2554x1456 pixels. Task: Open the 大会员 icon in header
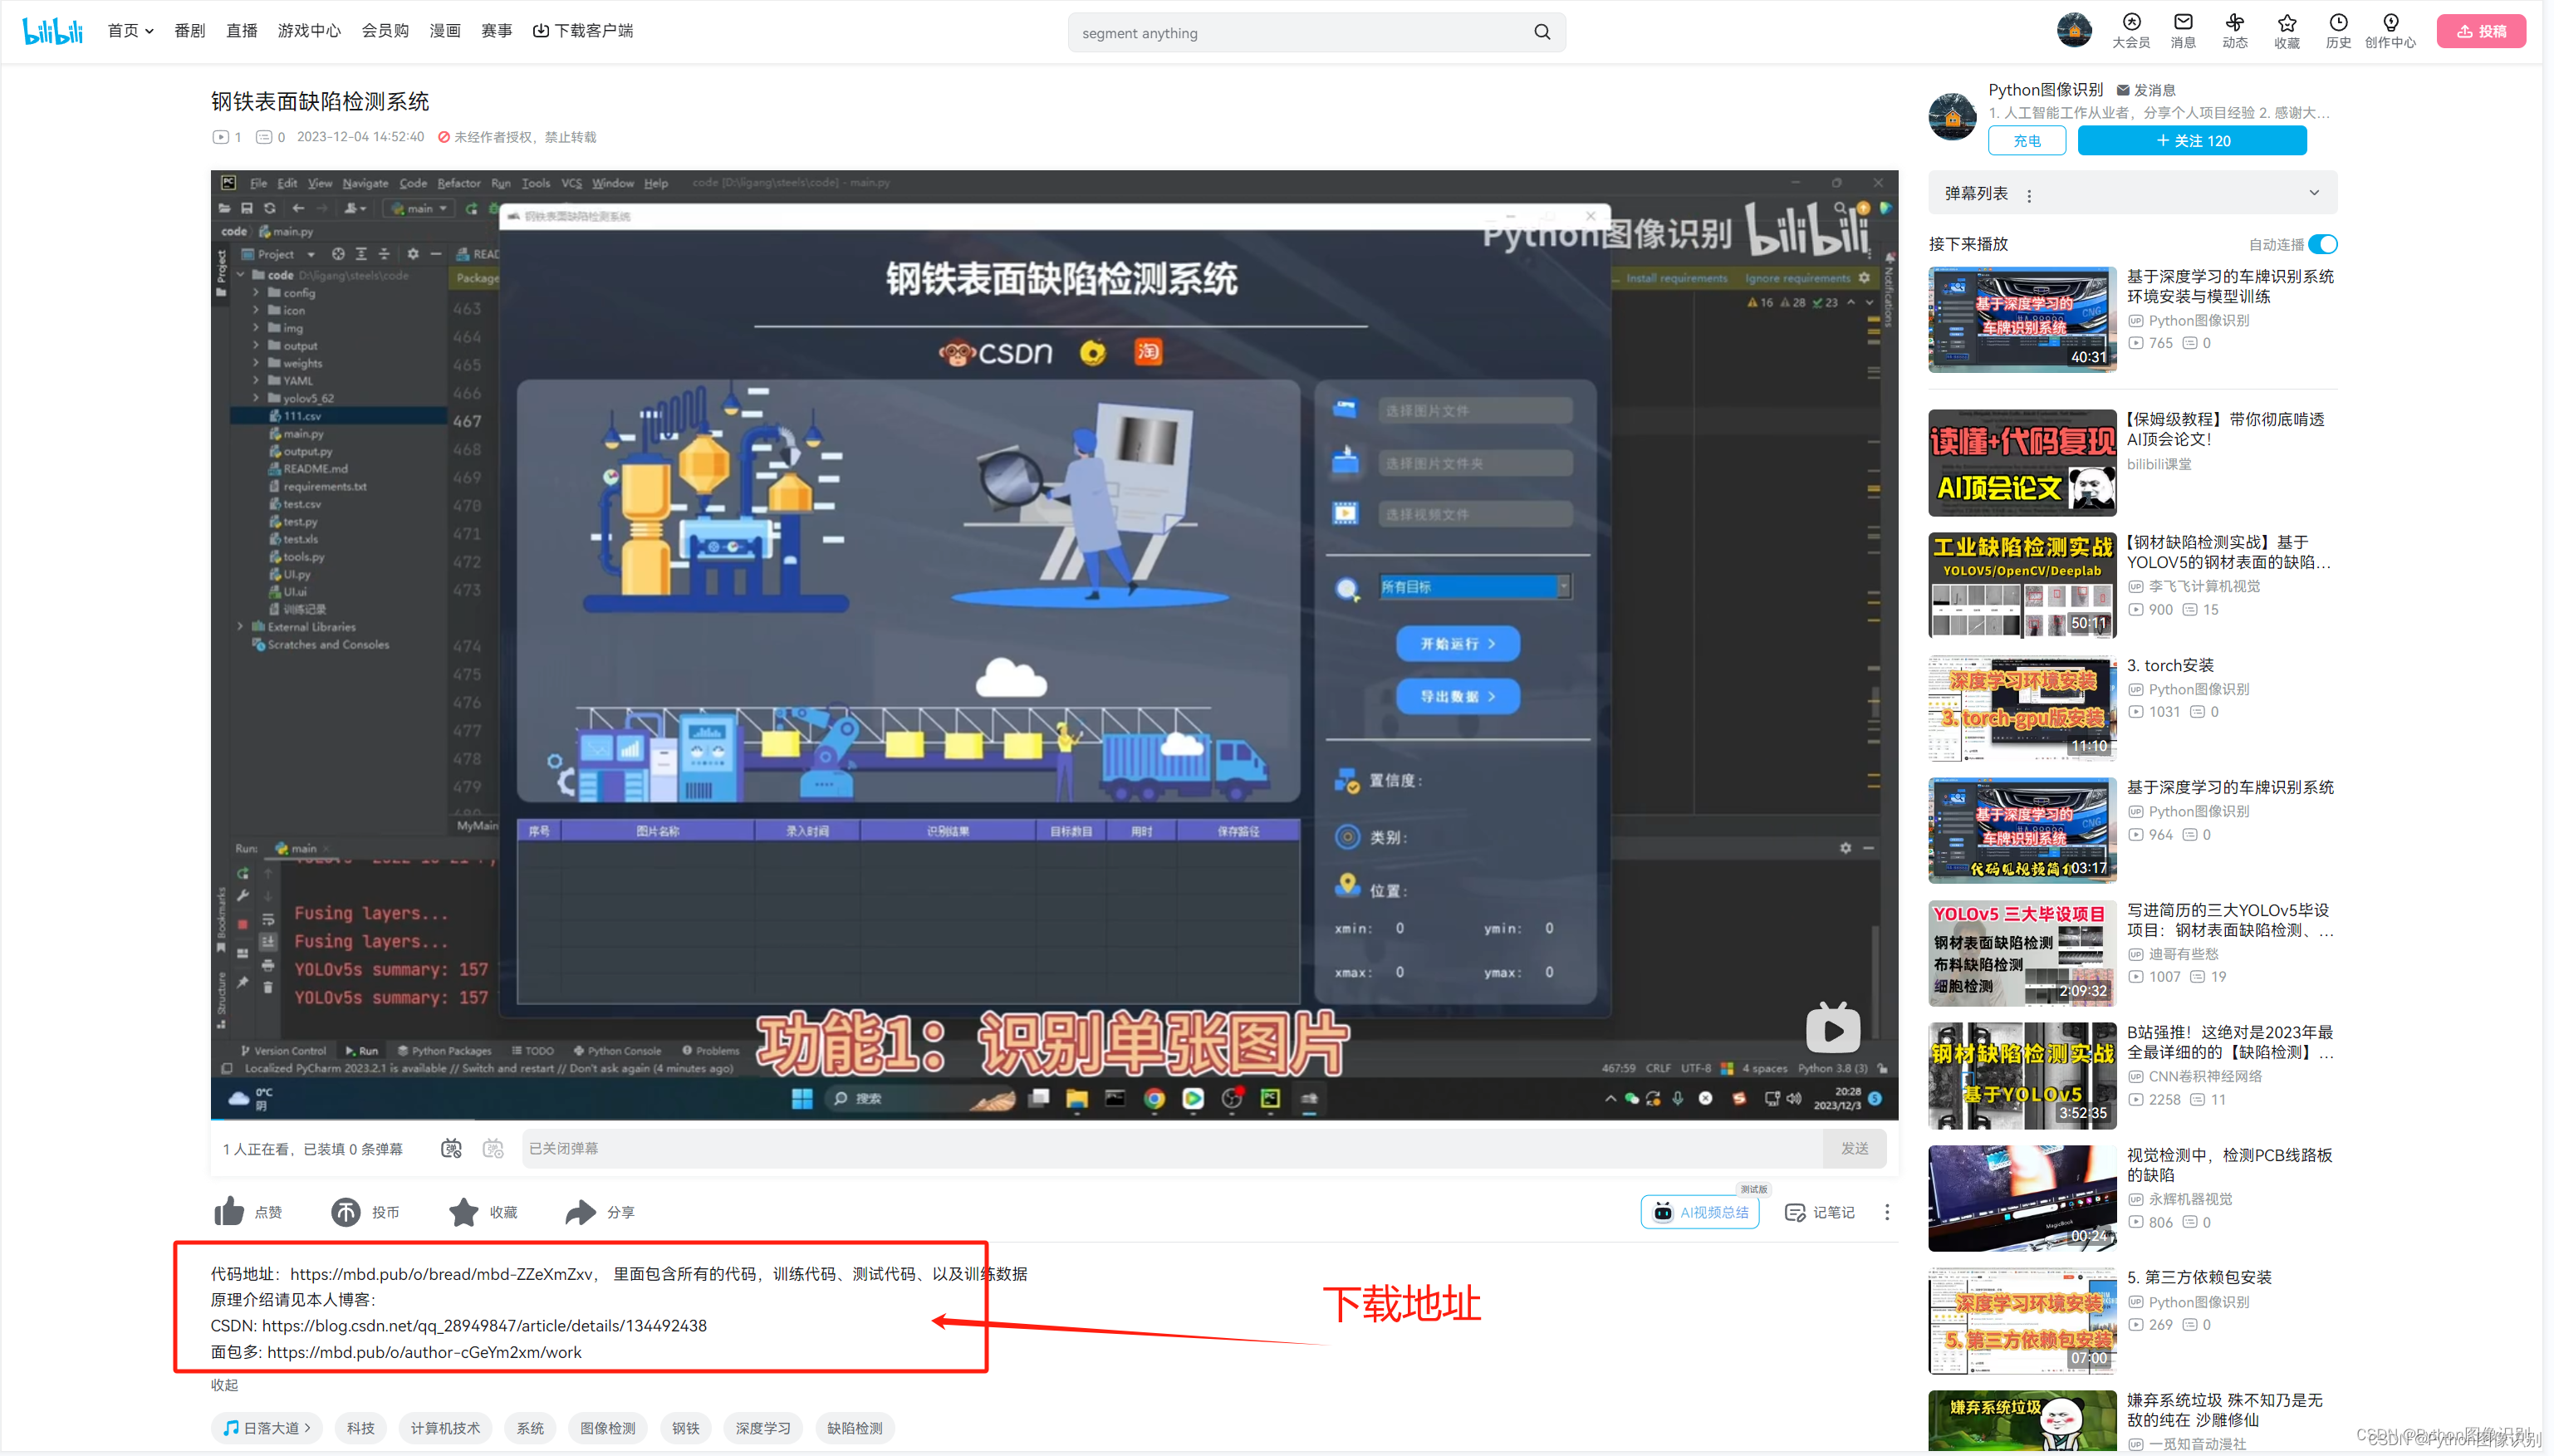click(2131, 31)
